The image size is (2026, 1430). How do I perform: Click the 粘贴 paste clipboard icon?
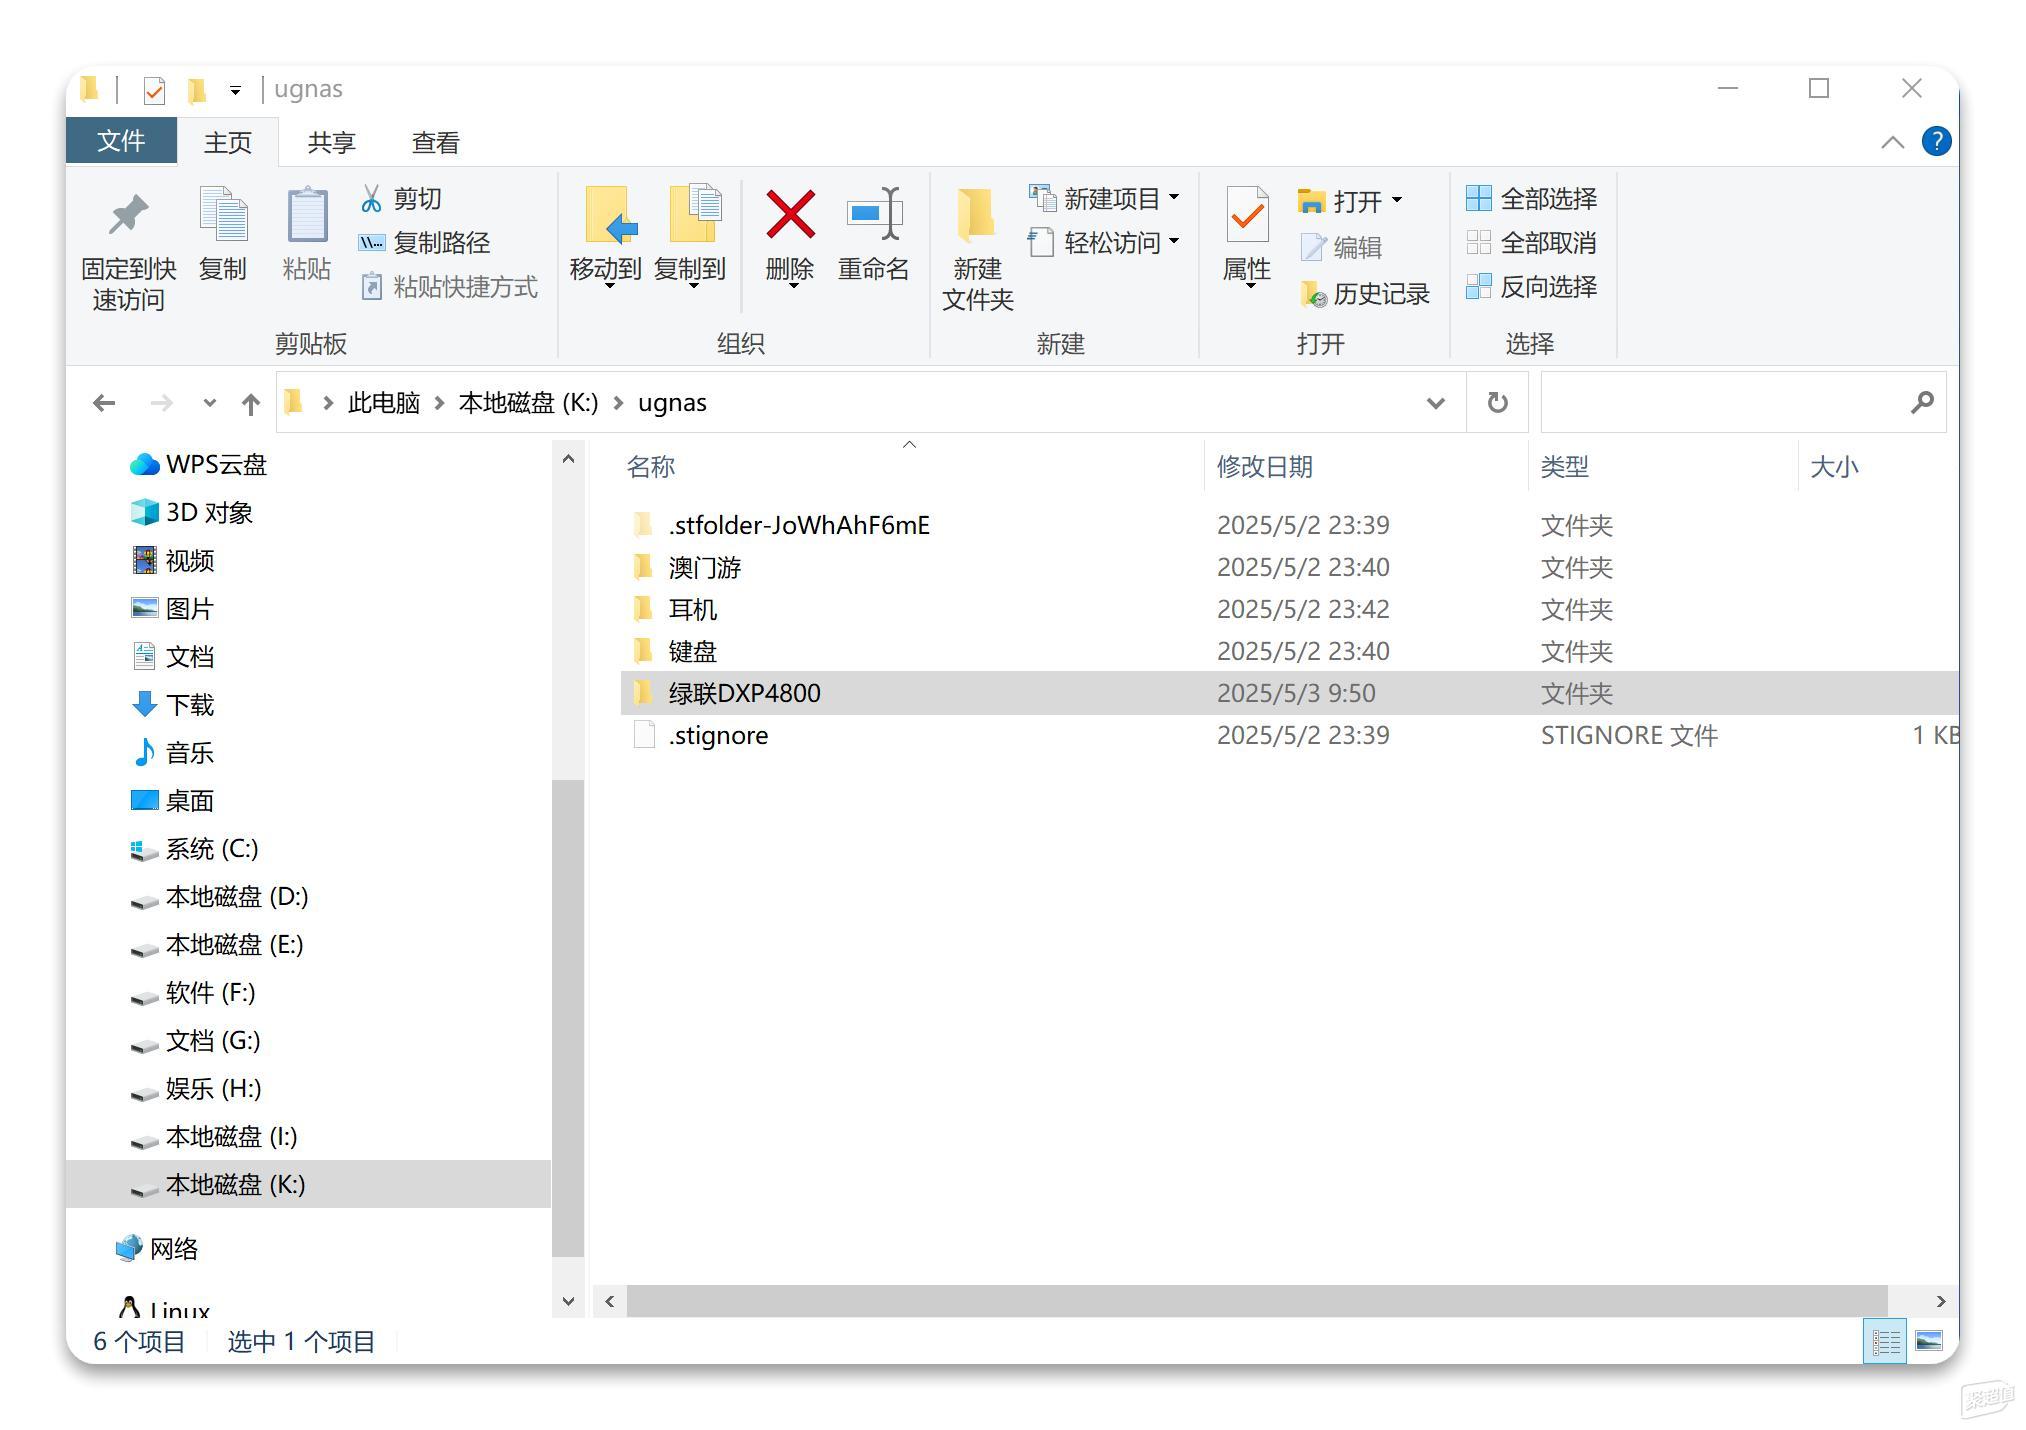(x=307, y=215)
